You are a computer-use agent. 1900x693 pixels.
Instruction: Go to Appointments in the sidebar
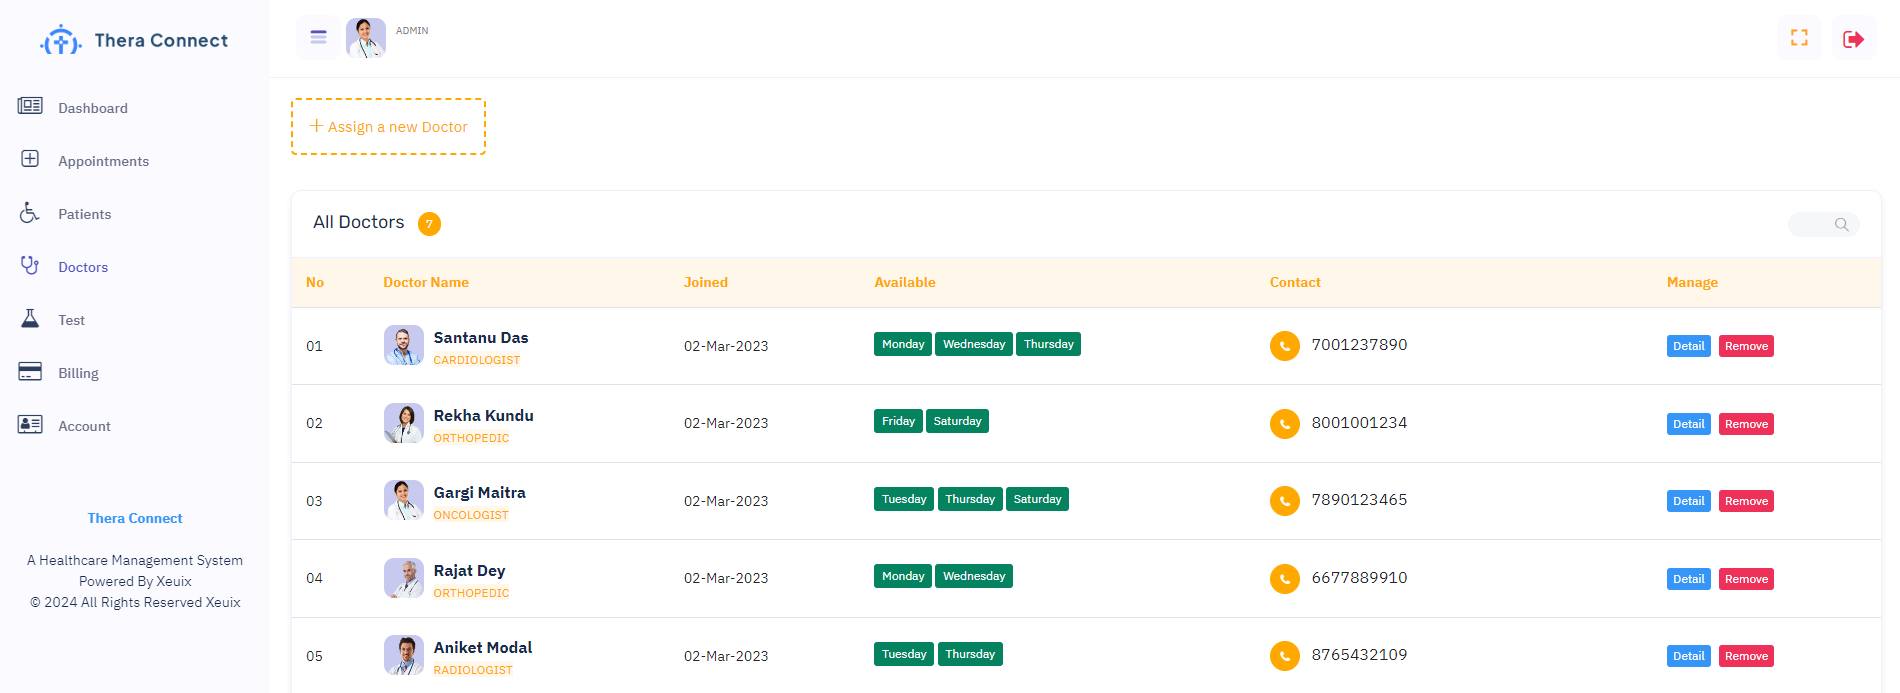coord(103,161)
